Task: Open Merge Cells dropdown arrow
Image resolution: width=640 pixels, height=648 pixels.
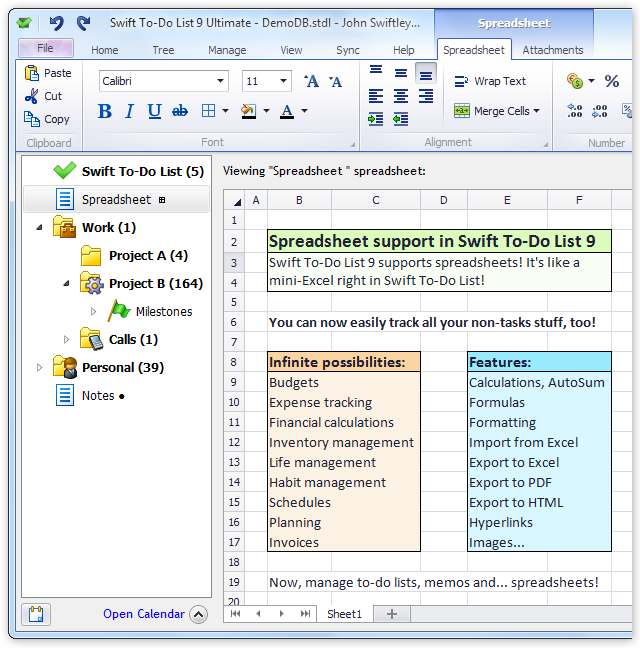Action: click(x=536, y=111)
